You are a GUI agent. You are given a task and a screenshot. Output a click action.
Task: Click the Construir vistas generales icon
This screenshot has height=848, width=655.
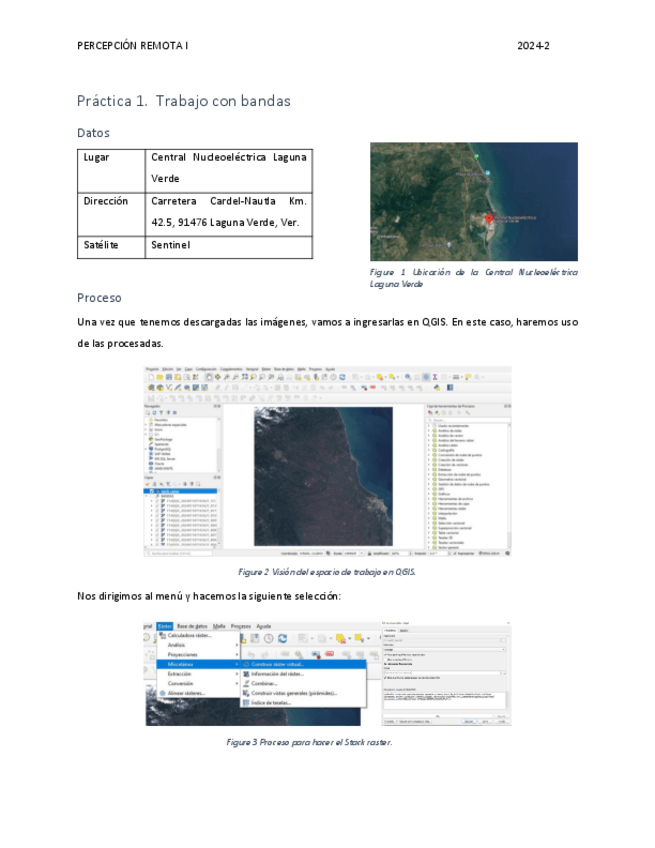246,693
